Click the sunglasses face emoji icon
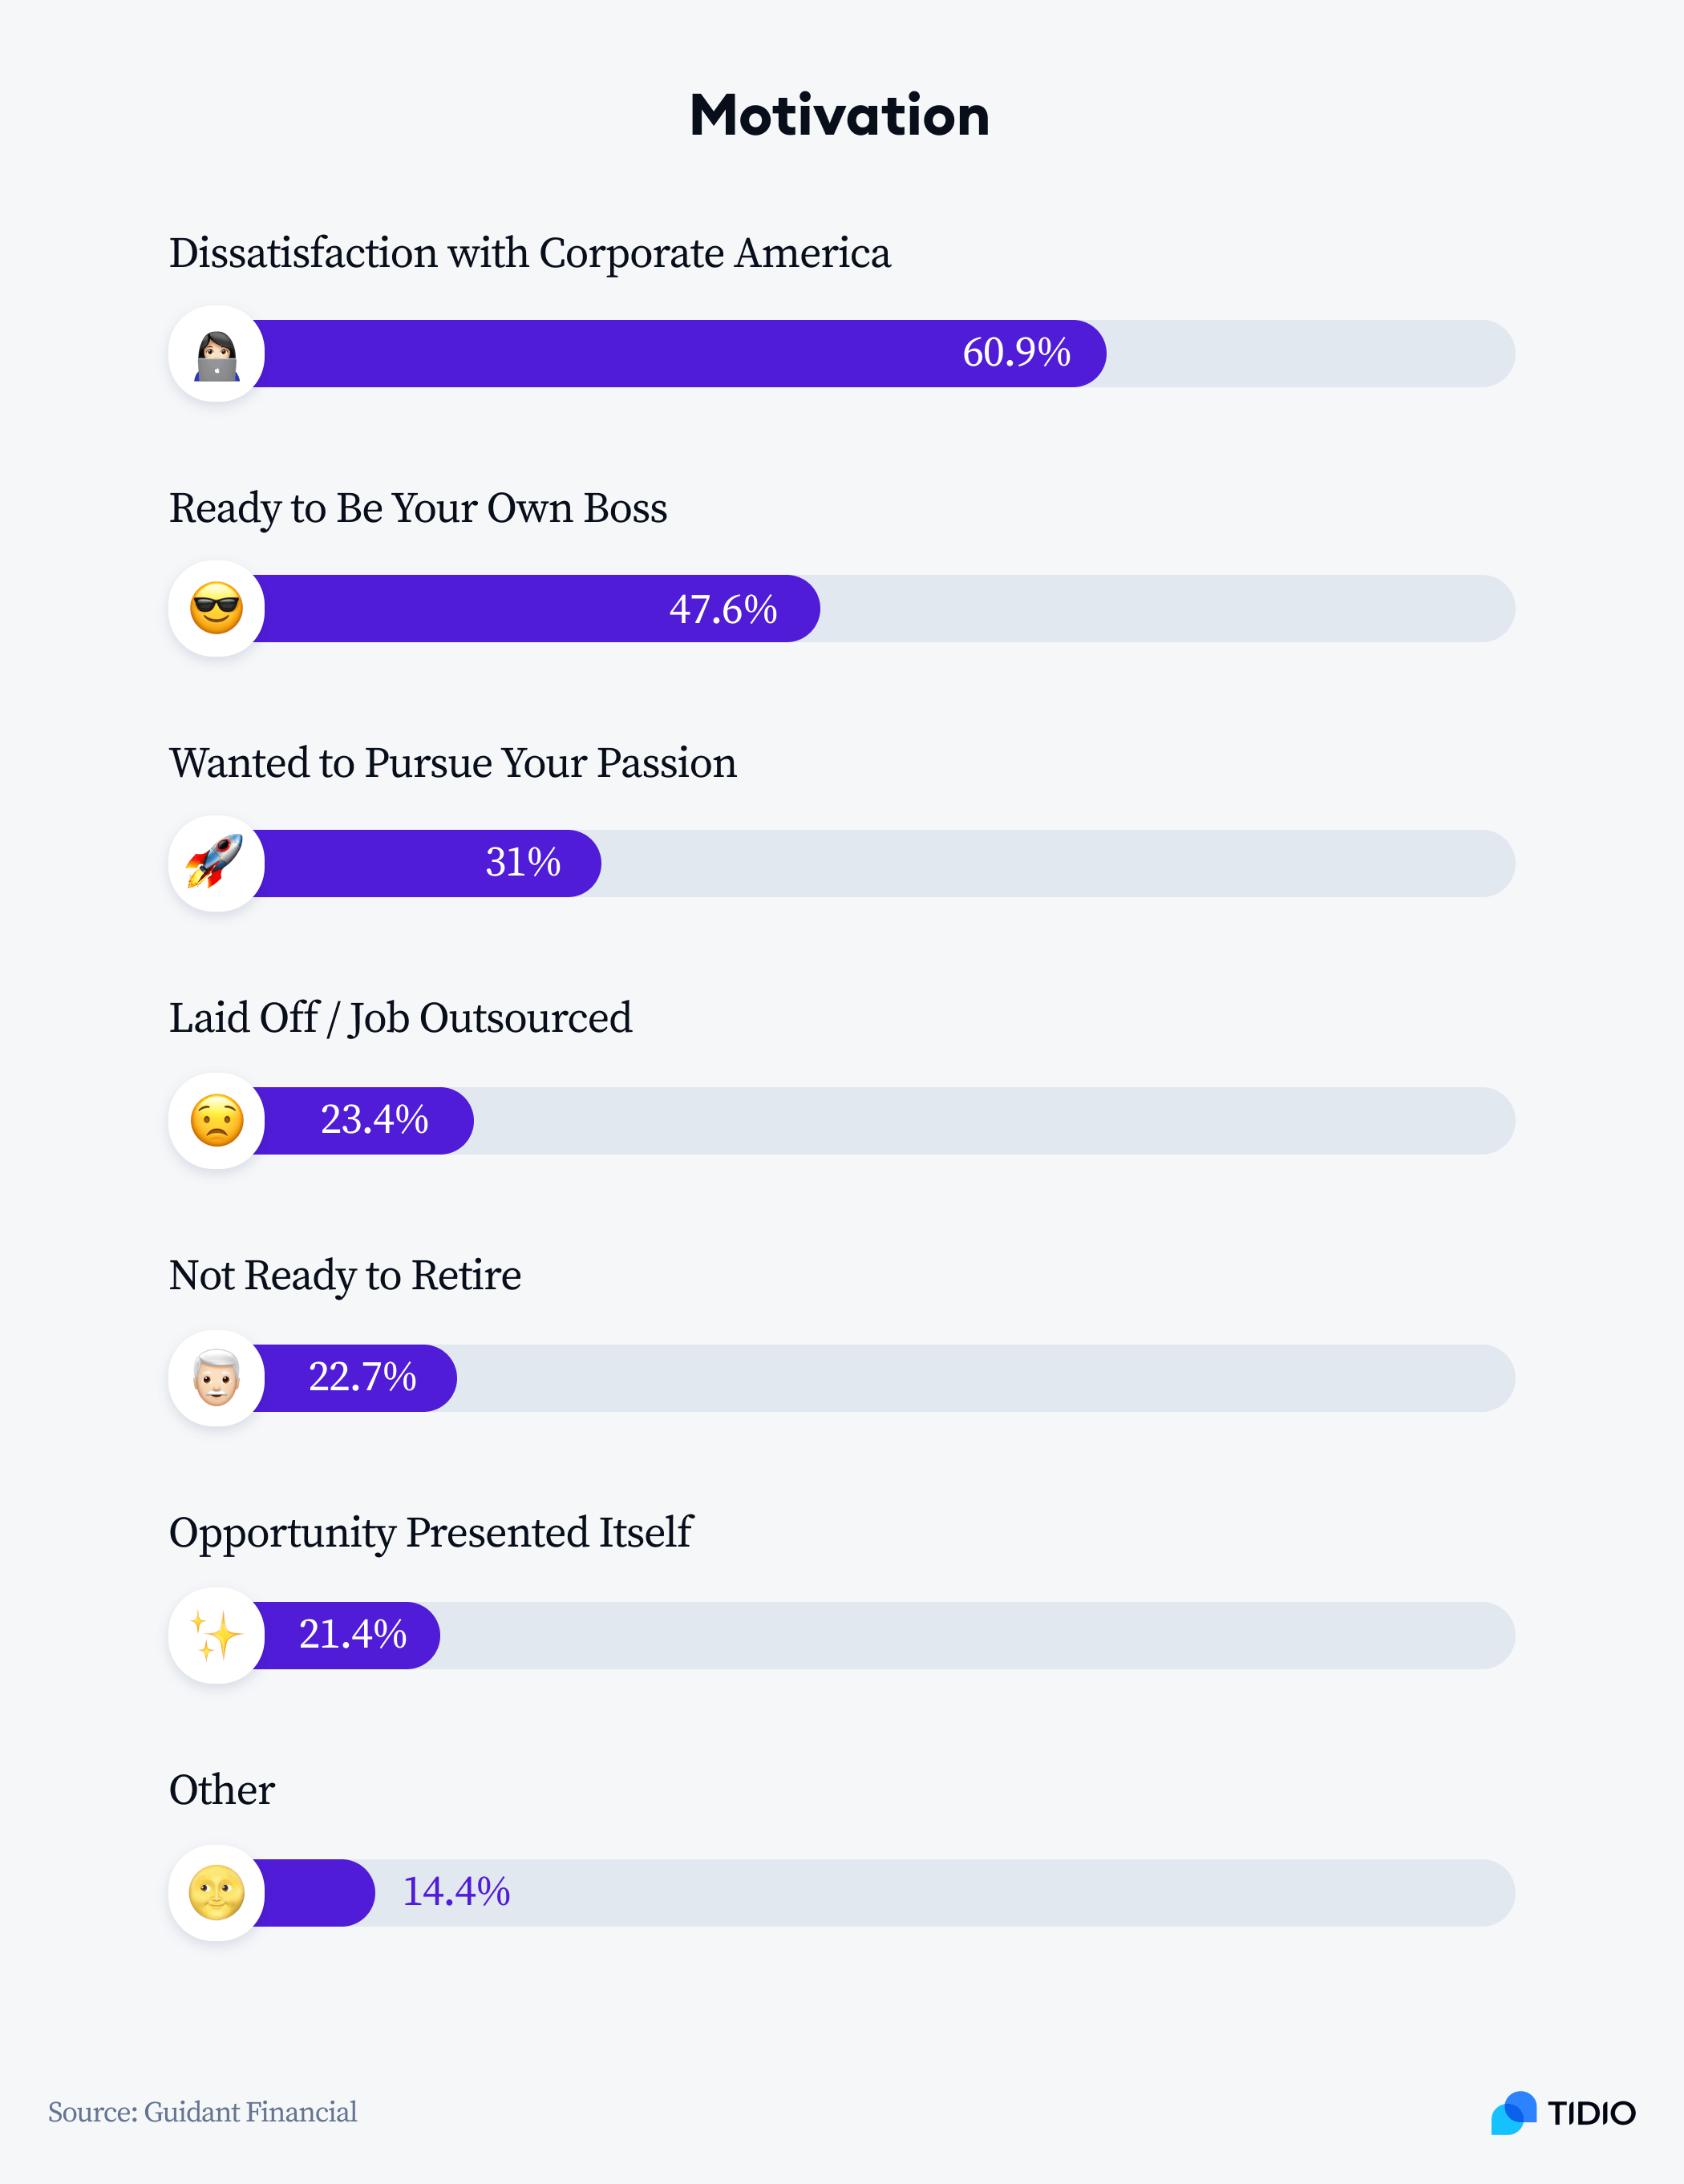 (x=216, y=609)
